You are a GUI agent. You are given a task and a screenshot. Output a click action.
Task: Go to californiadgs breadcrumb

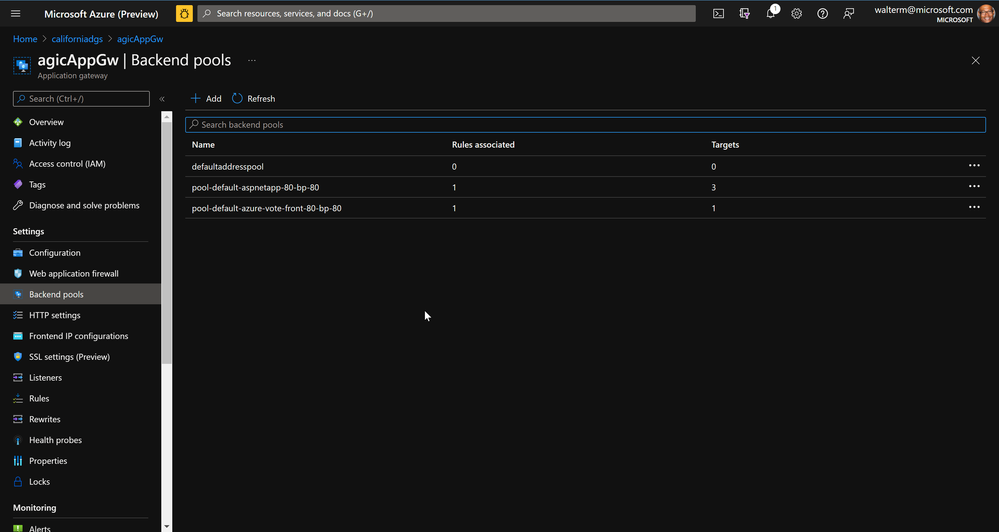coord(77,39)
